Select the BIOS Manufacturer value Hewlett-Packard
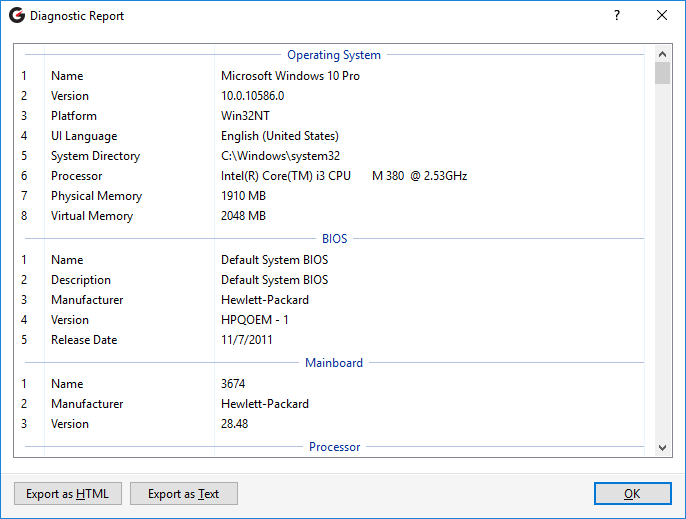The width and height of the screenshot is (686, 519). click(265, 300)
